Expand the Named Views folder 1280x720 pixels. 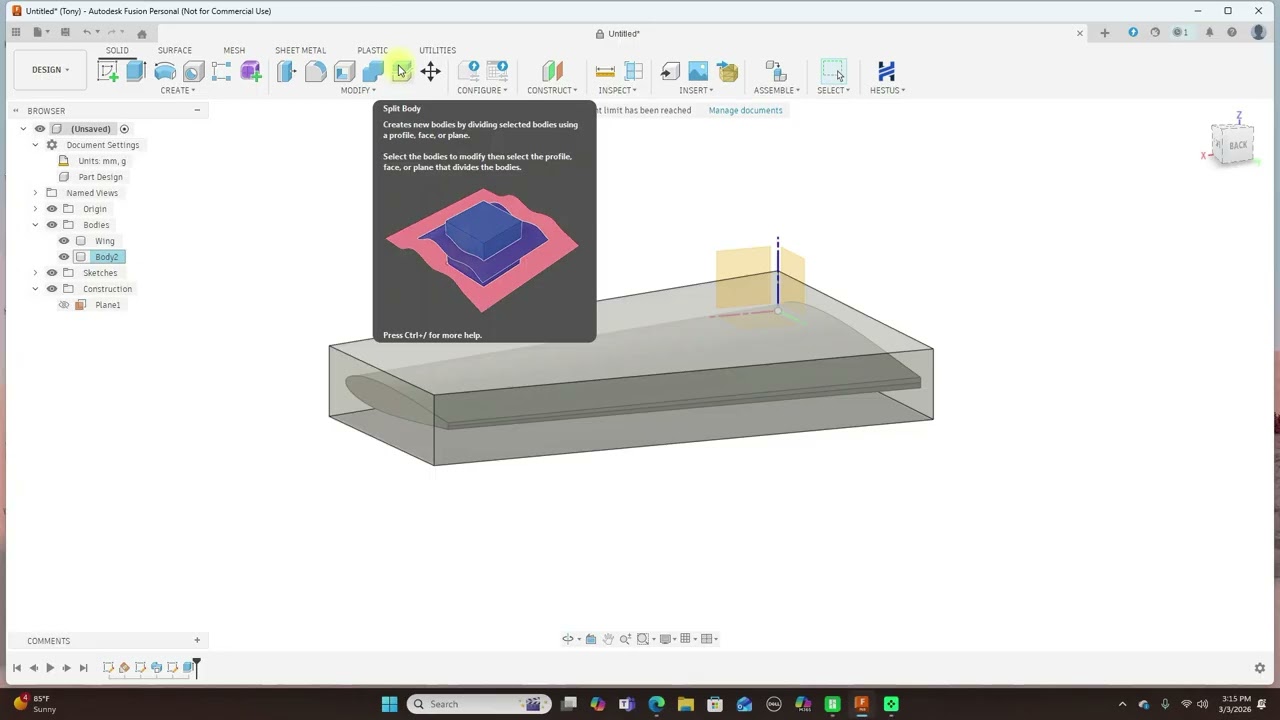[35, 193]
